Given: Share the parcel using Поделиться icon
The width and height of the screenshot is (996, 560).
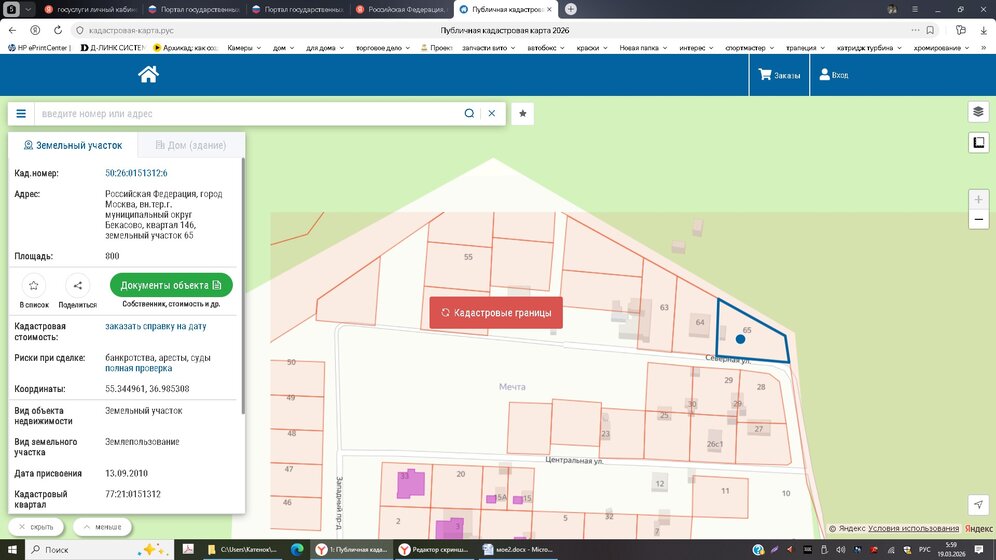Looking at the screenshot, I should (x=77, y=286).
